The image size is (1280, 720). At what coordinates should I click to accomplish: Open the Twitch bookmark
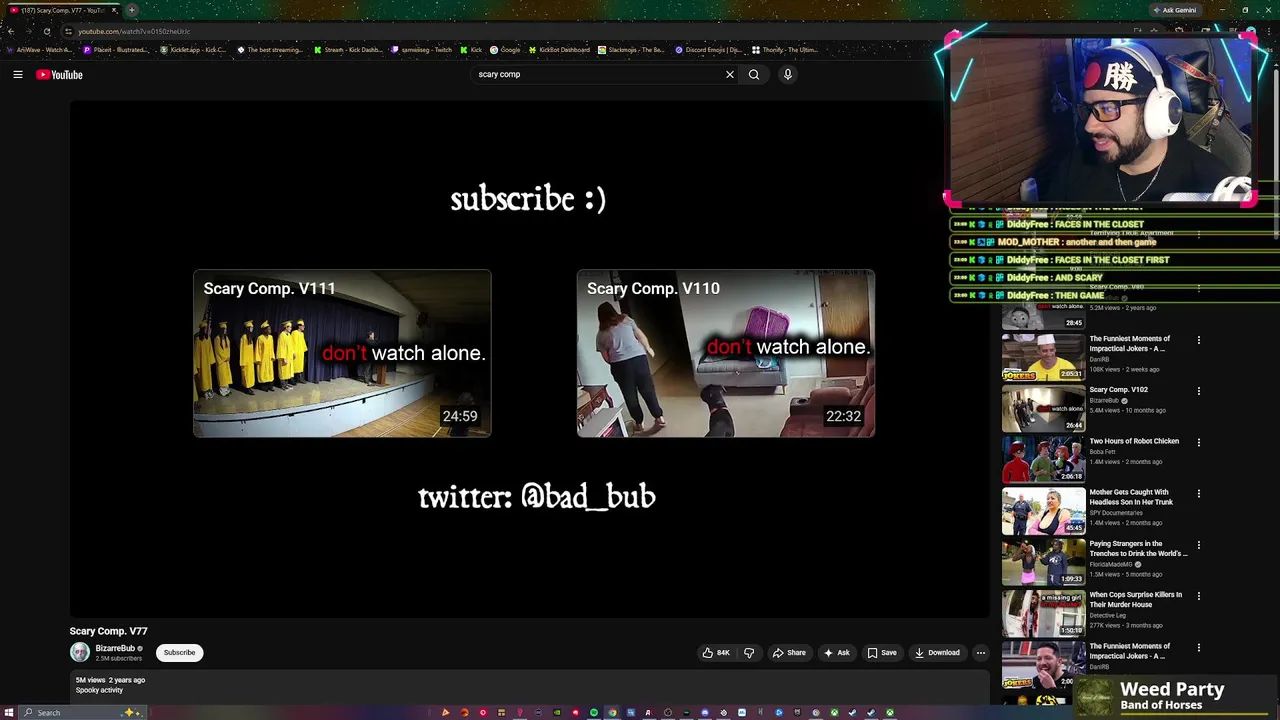(422, 50)
